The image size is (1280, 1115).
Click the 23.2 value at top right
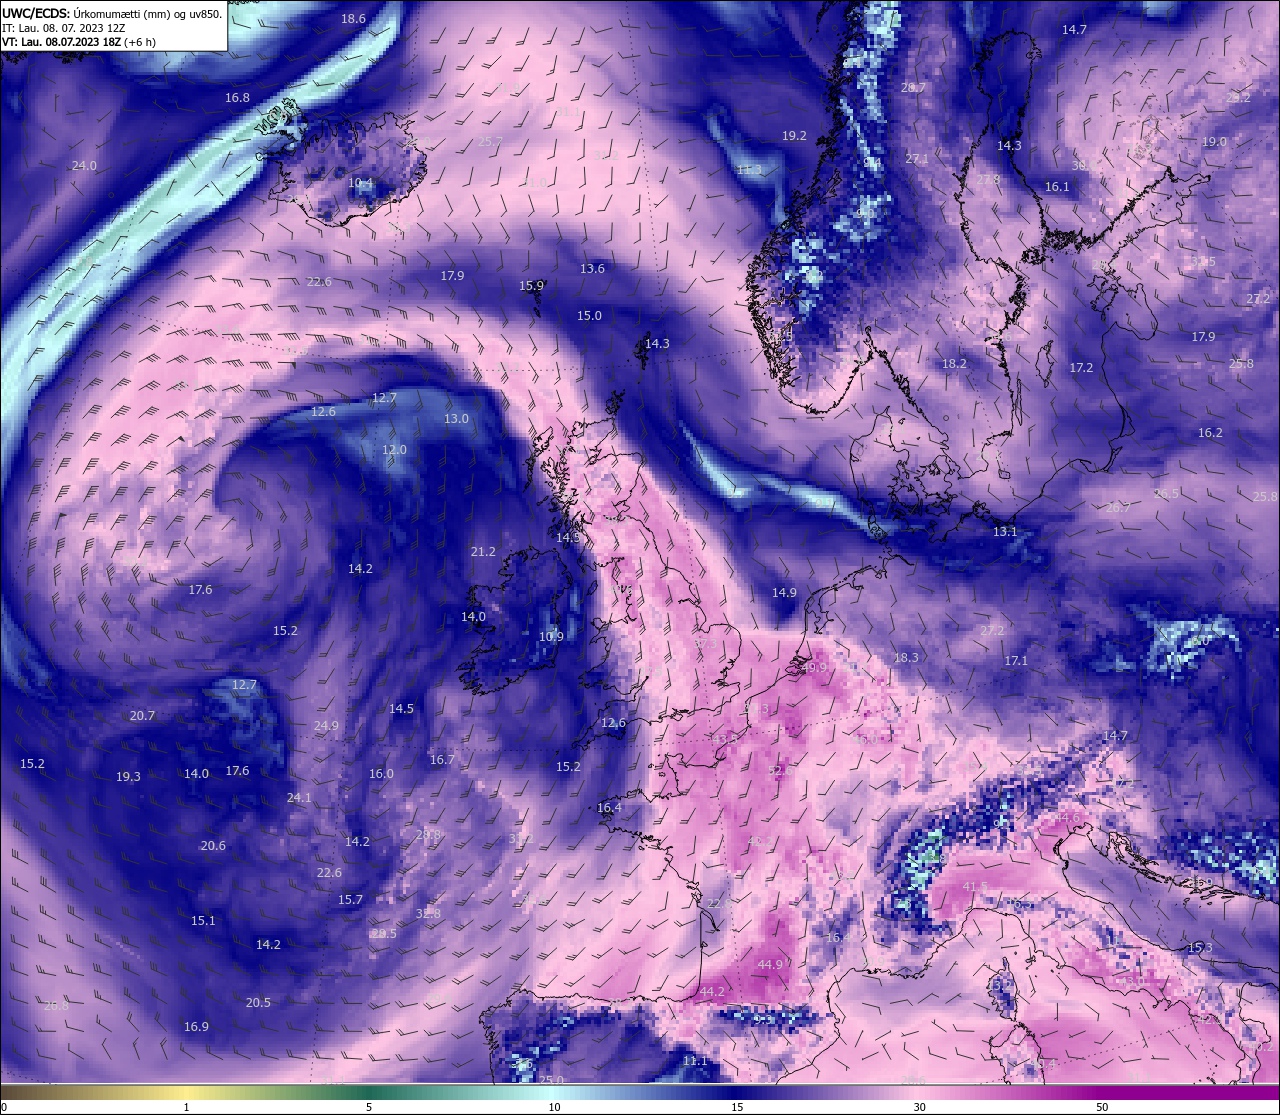click(x=1238, y=98)
